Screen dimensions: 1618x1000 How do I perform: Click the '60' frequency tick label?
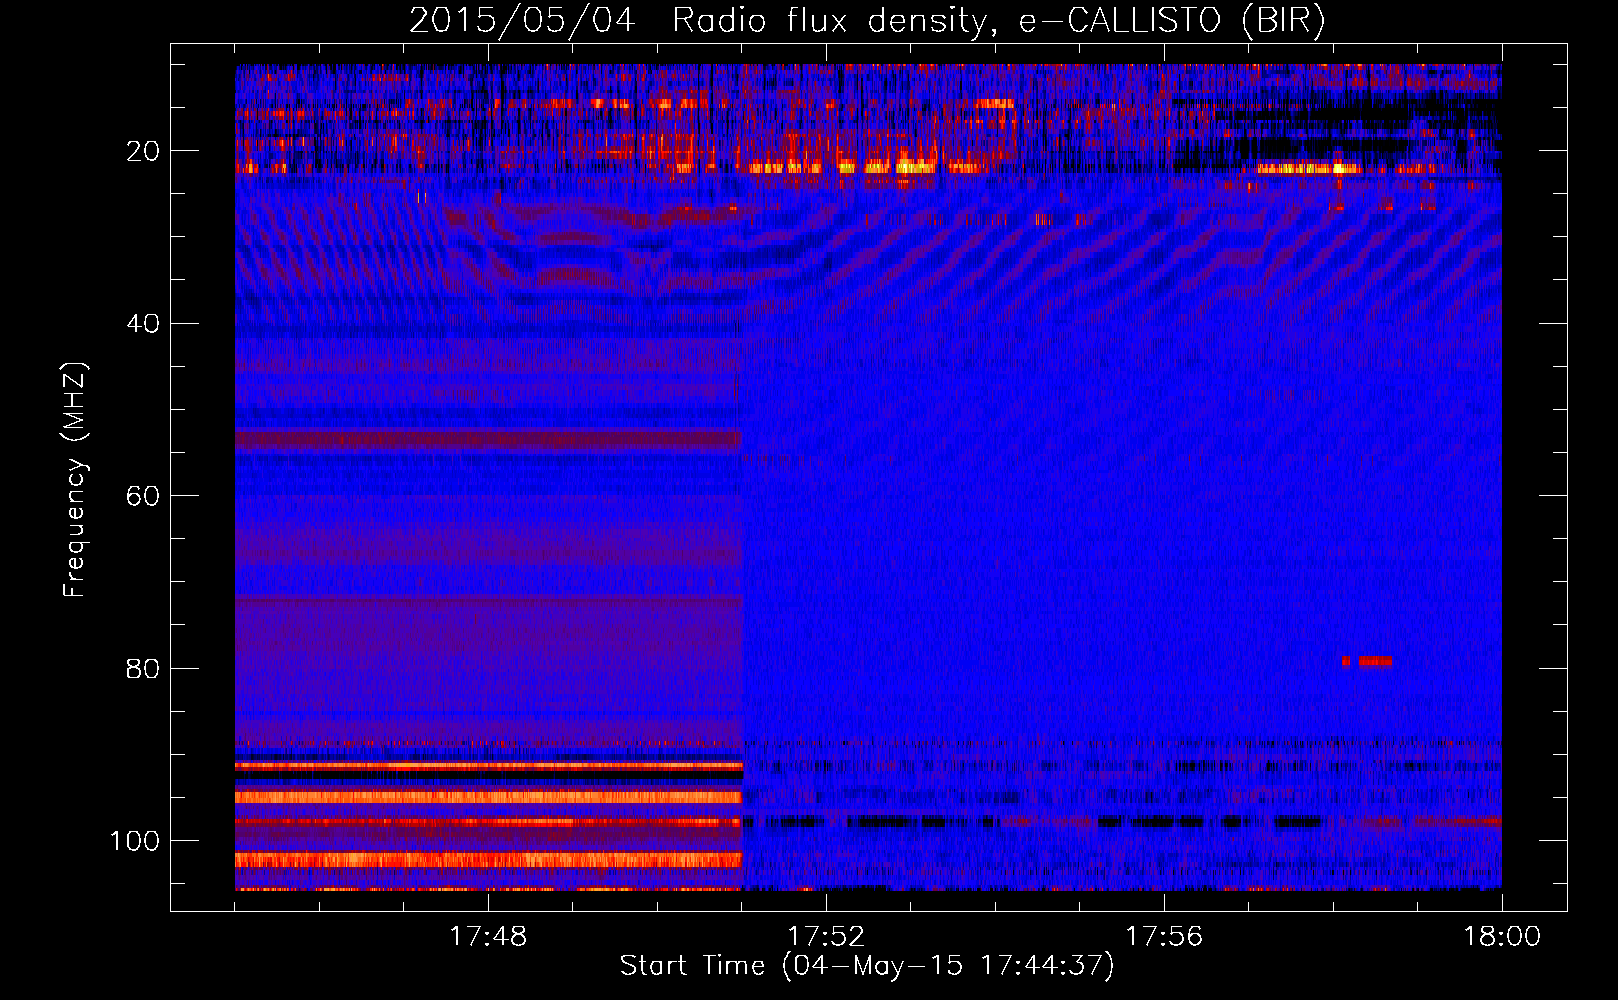pos(143,496)
